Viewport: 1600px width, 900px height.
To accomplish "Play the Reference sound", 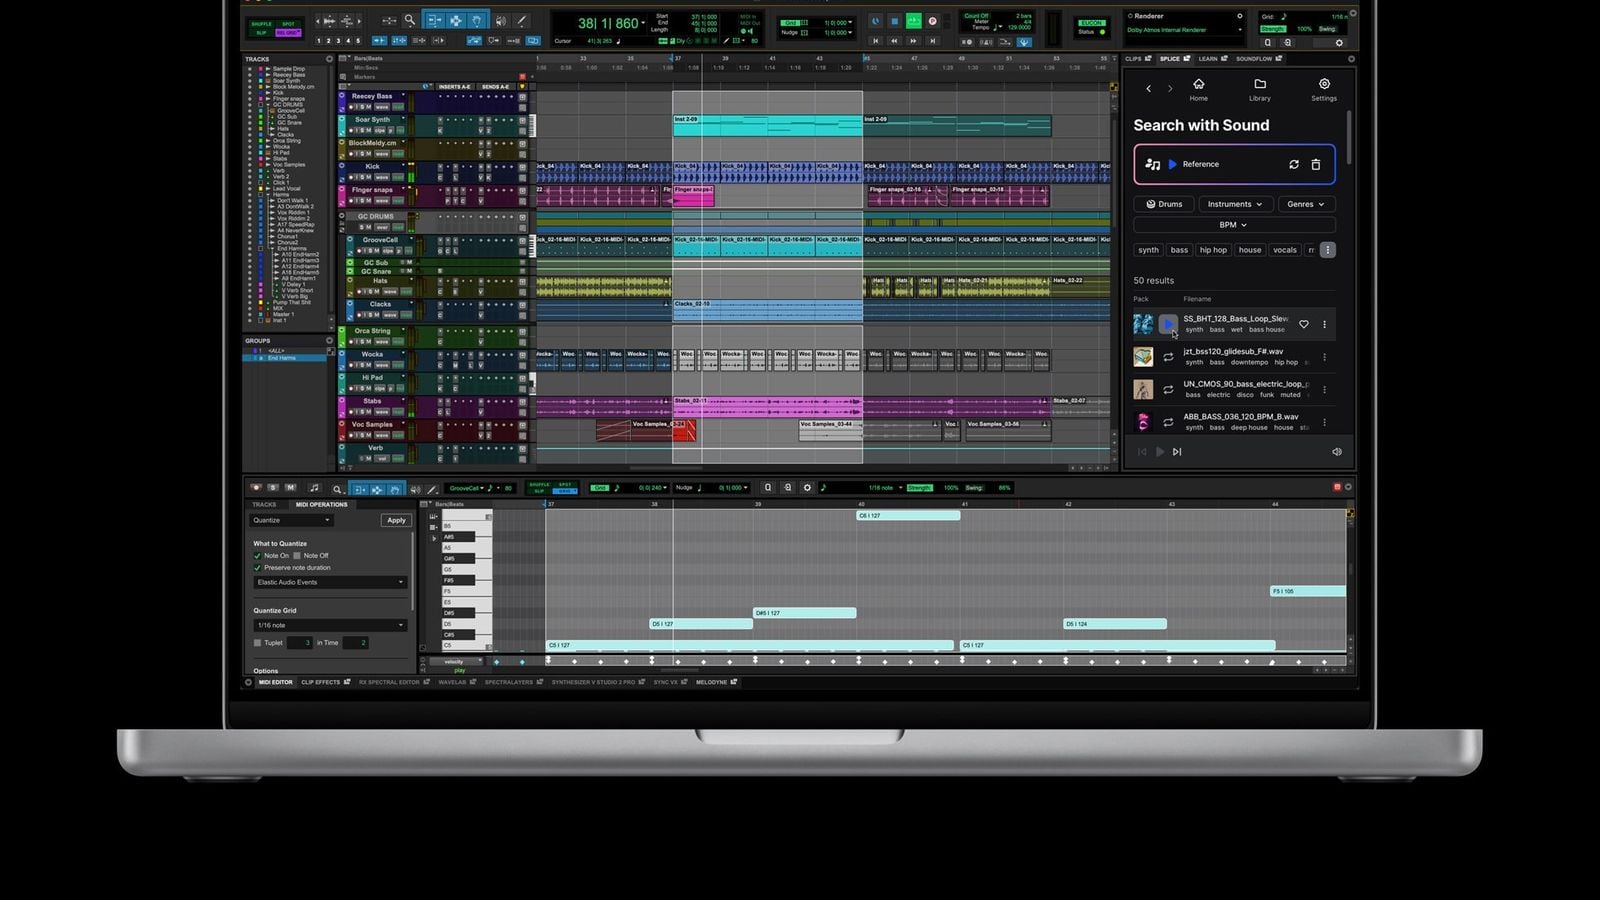I will [1173, 164].
